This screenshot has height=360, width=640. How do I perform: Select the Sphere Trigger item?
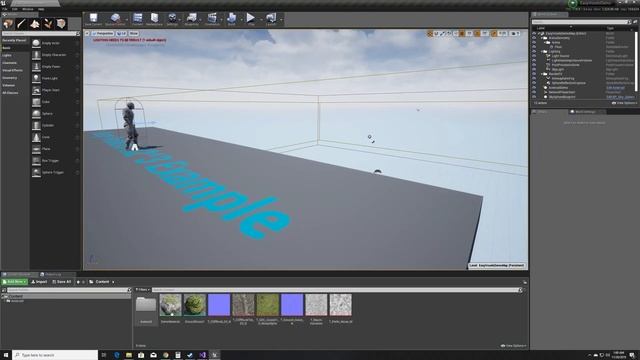point(56,173)
